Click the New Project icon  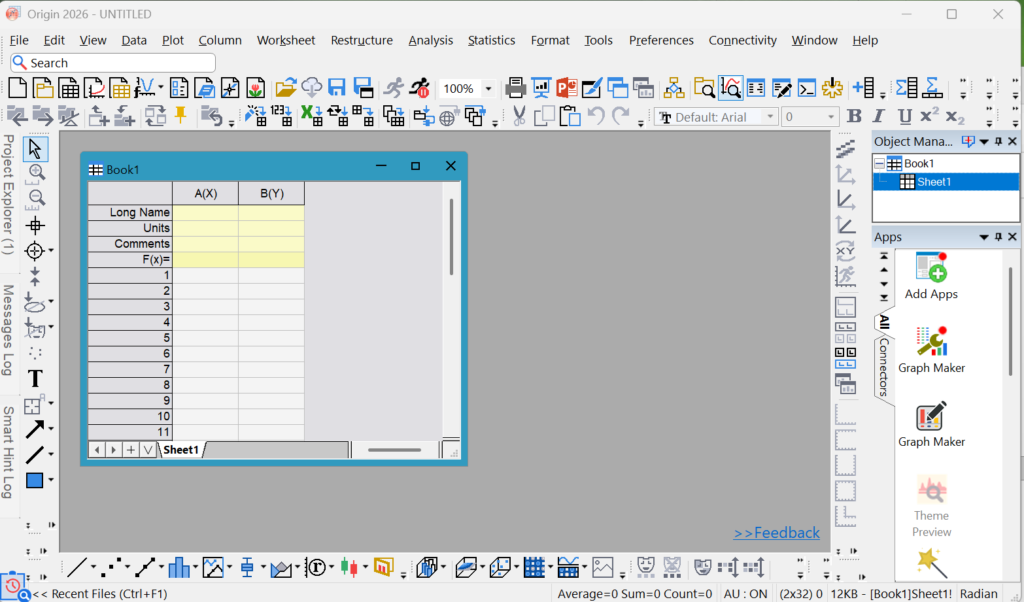(18, 87)
